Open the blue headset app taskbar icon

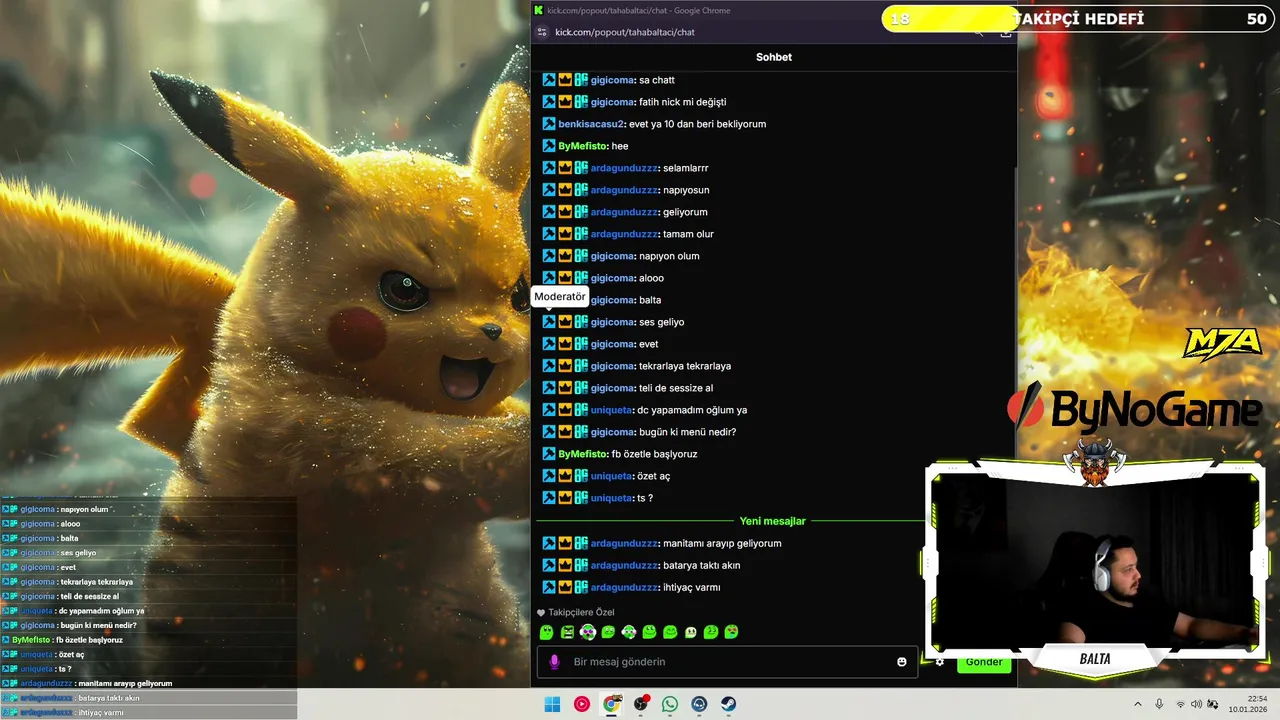pos(699,704)
